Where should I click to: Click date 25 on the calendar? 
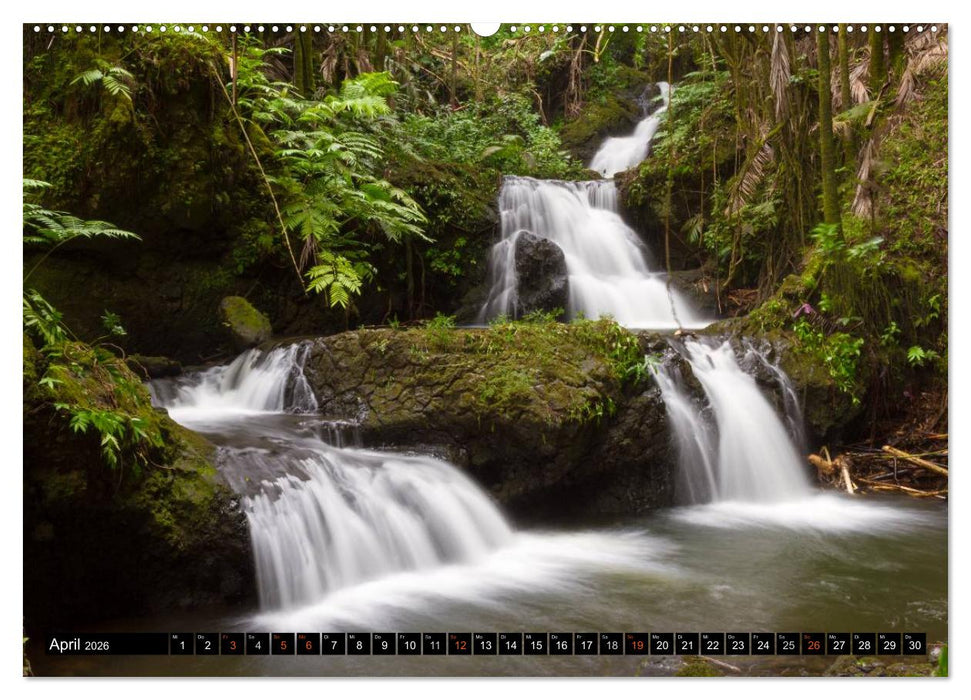coord(788,645)
